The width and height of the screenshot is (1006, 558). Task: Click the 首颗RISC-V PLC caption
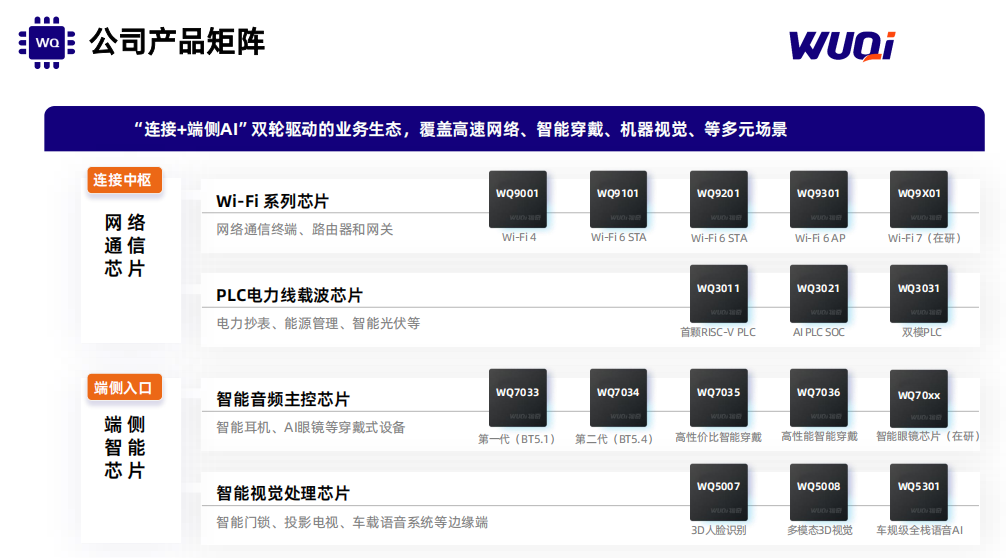(718, 332)
